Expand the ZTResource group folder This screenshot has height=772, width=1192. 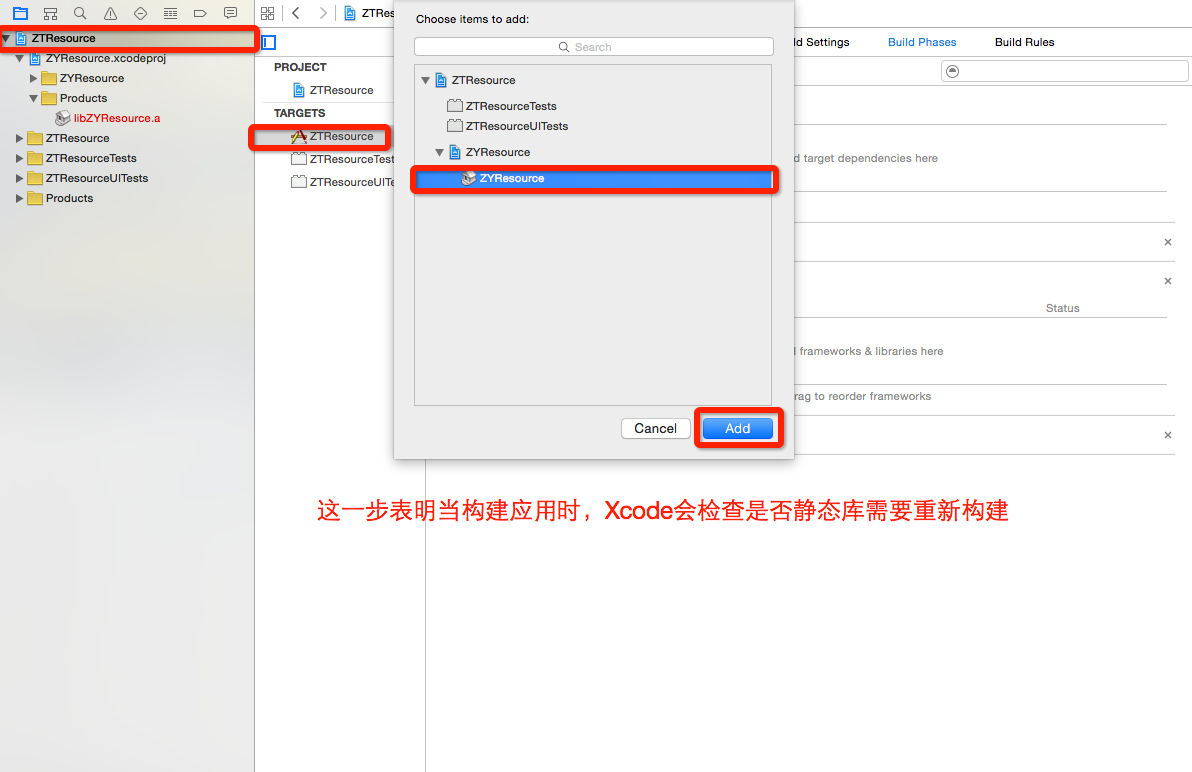[20, 138]
